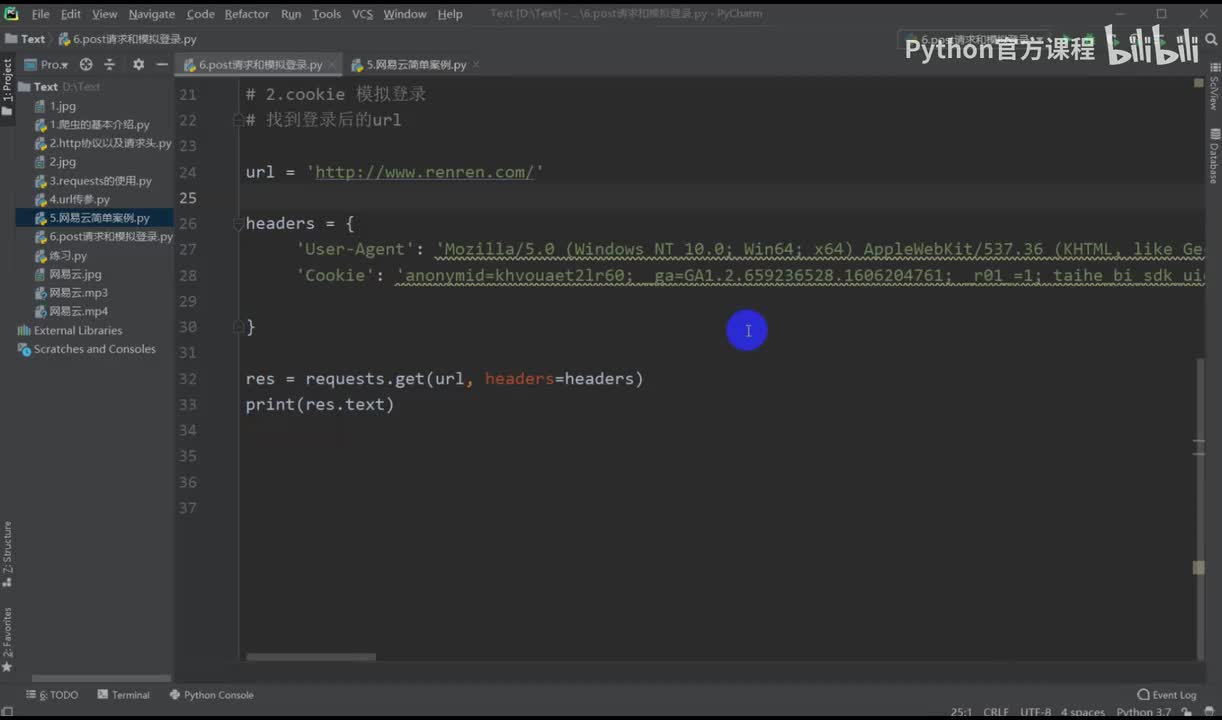Open the Project view dropdown selector

(47, 64)
